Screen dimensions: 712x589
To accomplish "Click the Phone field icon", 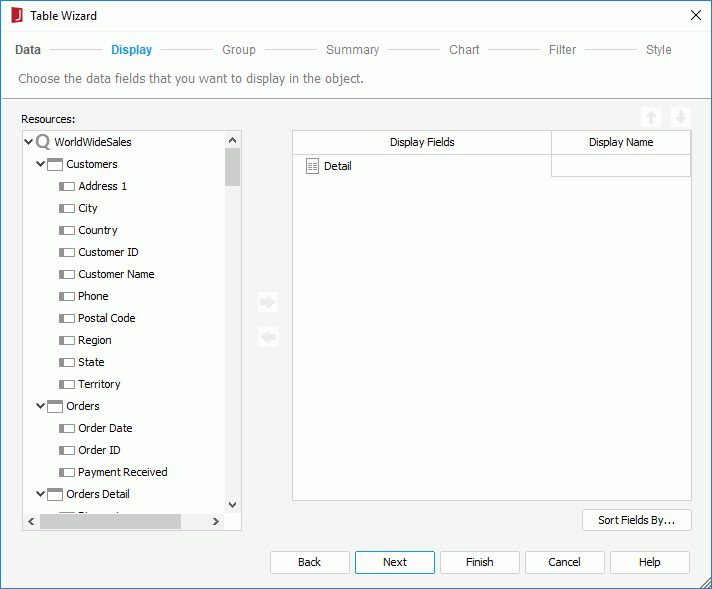I will point(67,297).
